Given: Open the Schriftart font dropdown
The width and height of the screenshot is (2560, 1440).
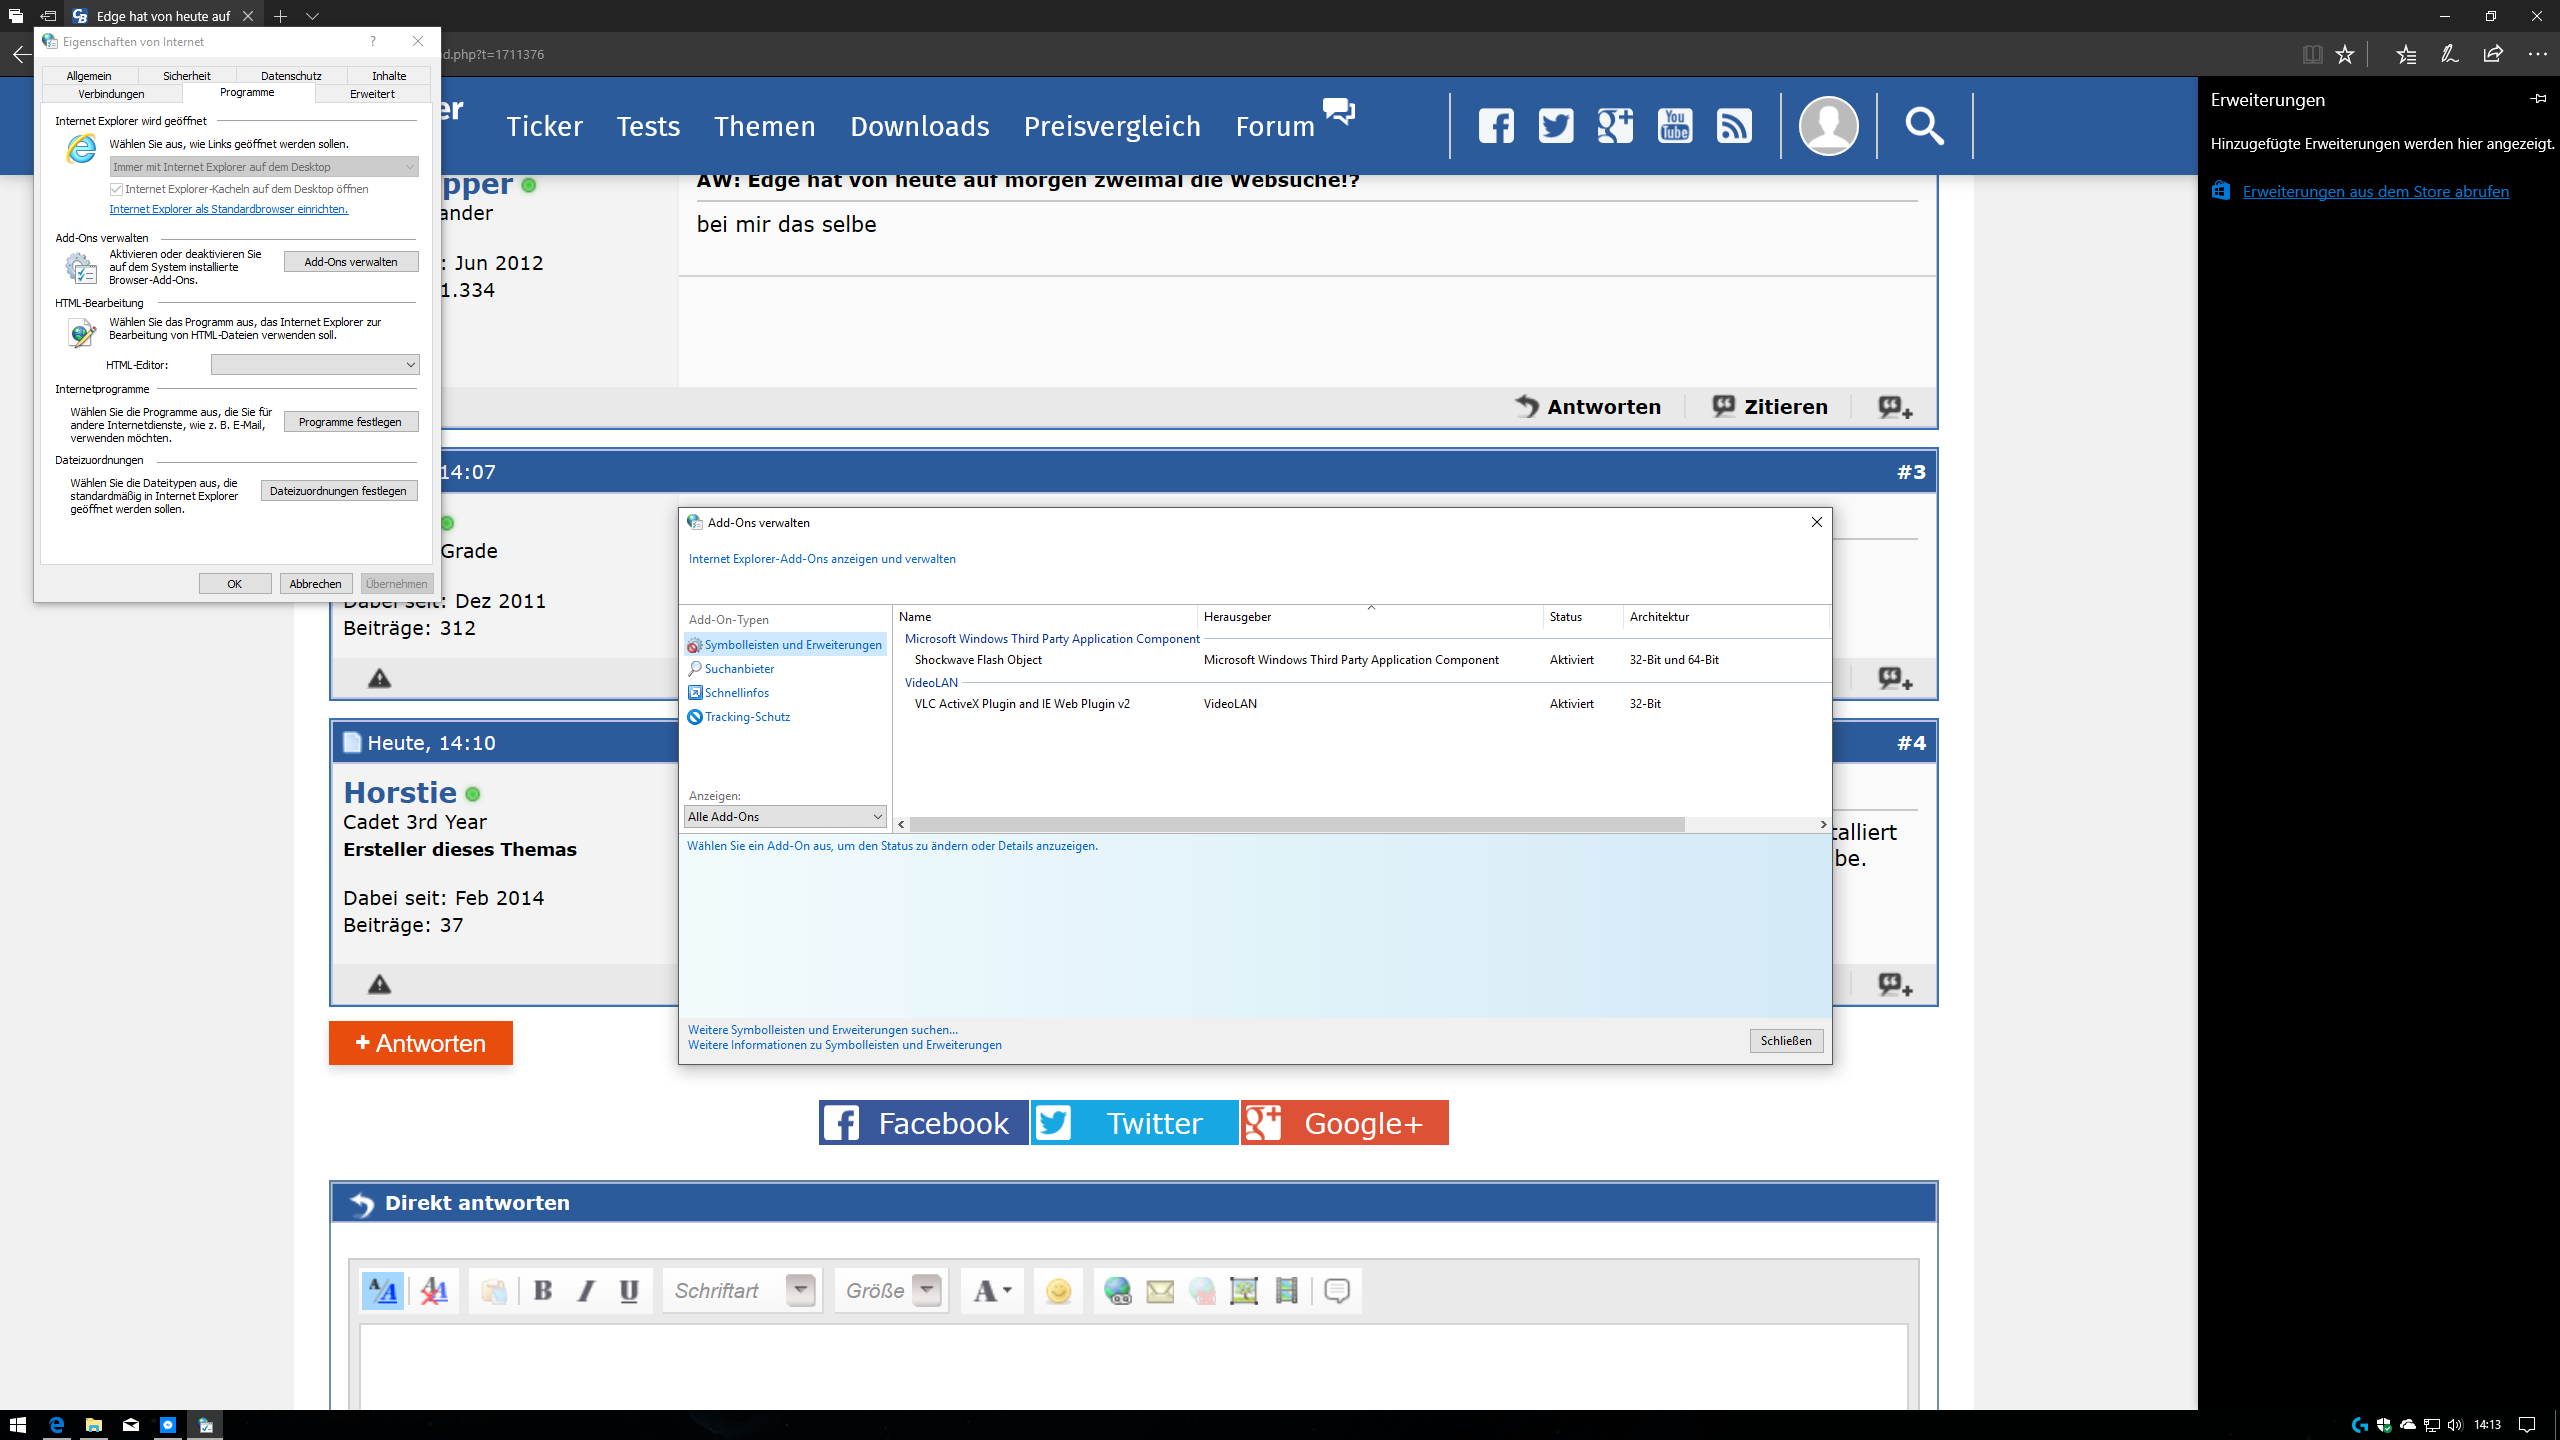Looking at the screenshot, I should (800, 1290).
